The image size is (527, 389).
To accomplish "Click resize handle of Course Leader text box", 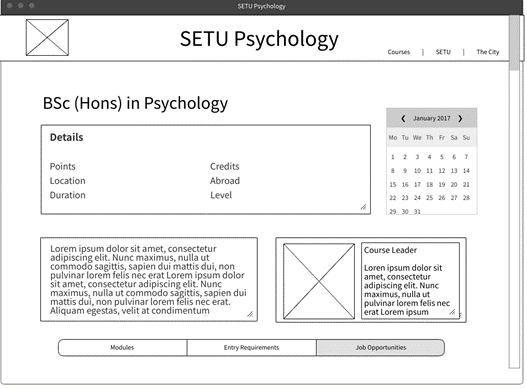I will coord(452,312).
